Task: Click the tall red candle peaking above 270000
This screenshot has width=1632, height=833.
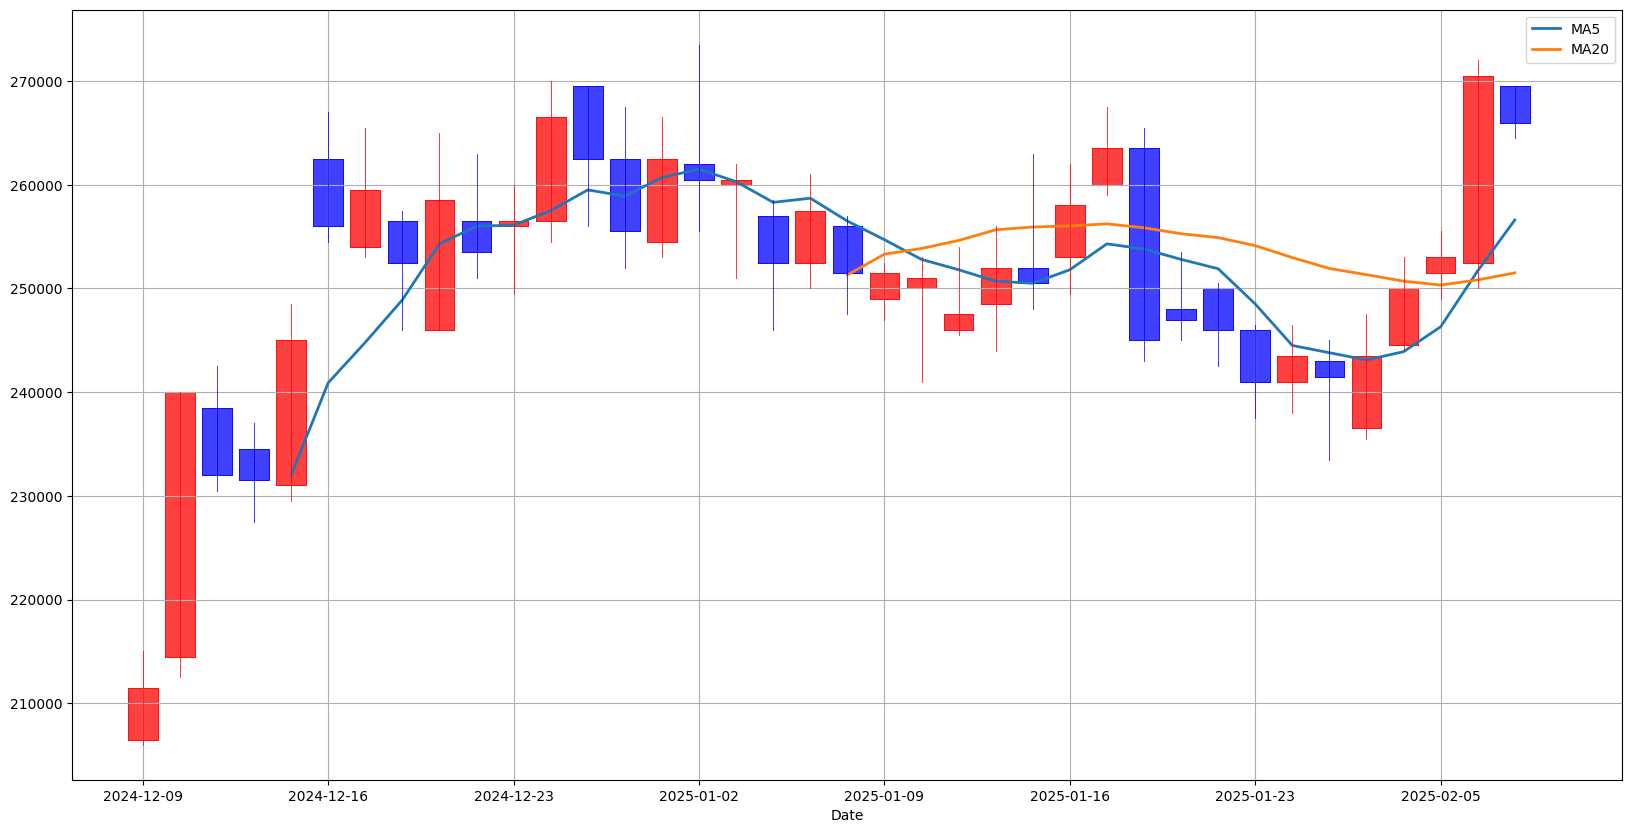Action: pyautogui.click(x=1478, y=170)
